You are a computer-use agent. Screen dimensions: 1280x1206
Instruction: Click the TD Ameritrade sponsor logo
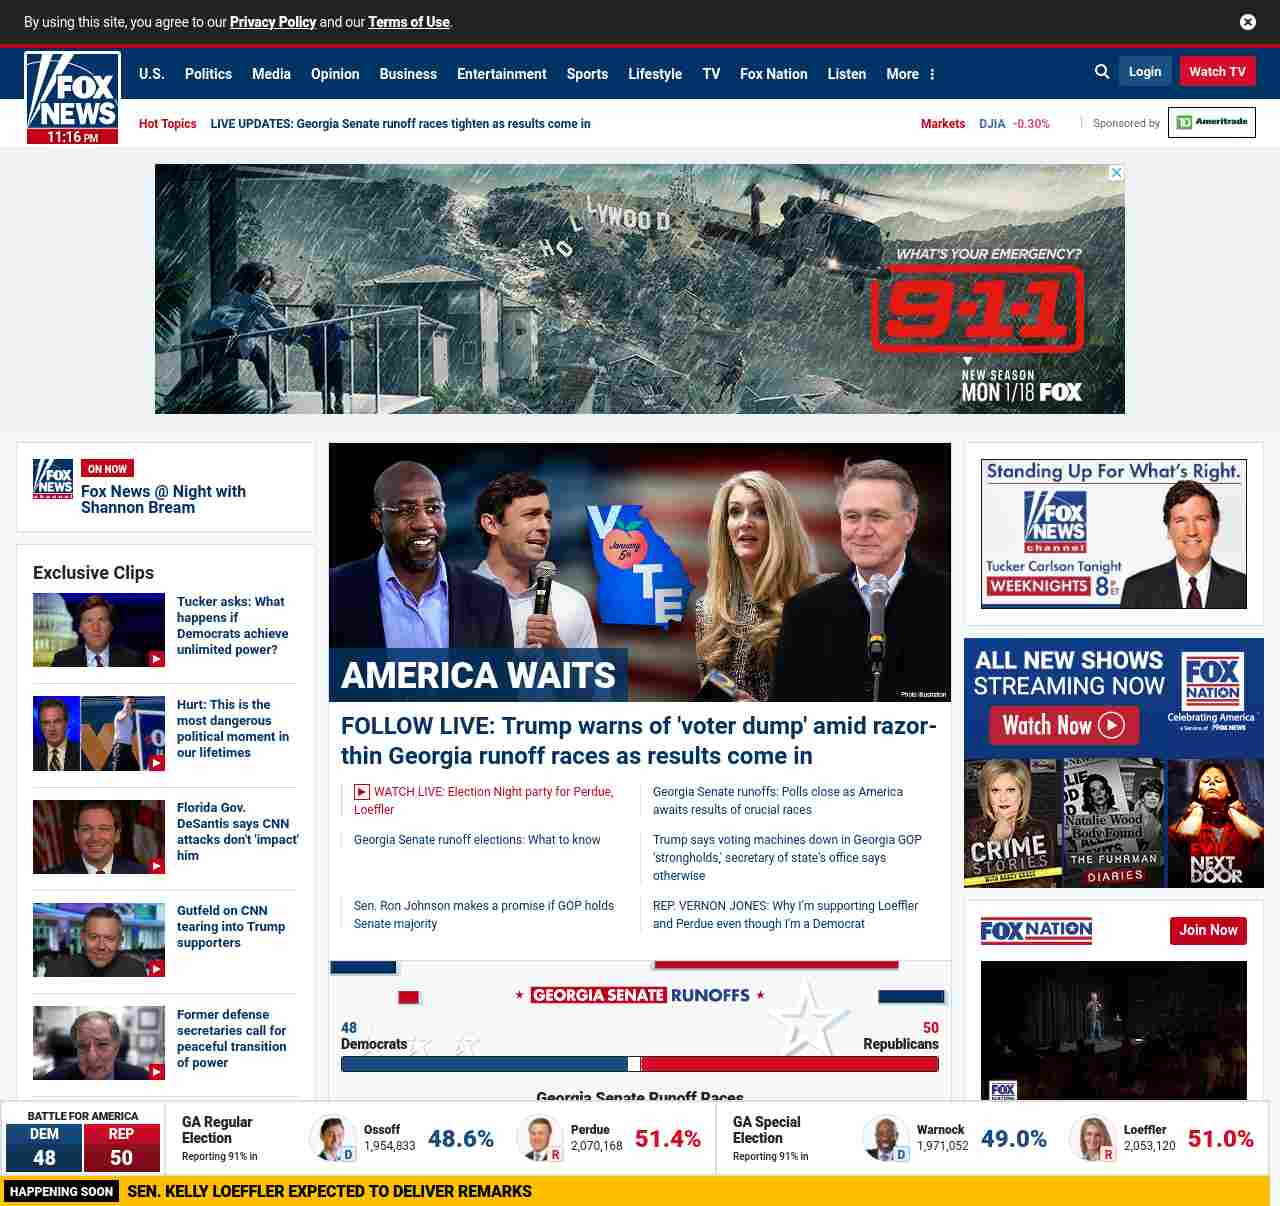1211,122
